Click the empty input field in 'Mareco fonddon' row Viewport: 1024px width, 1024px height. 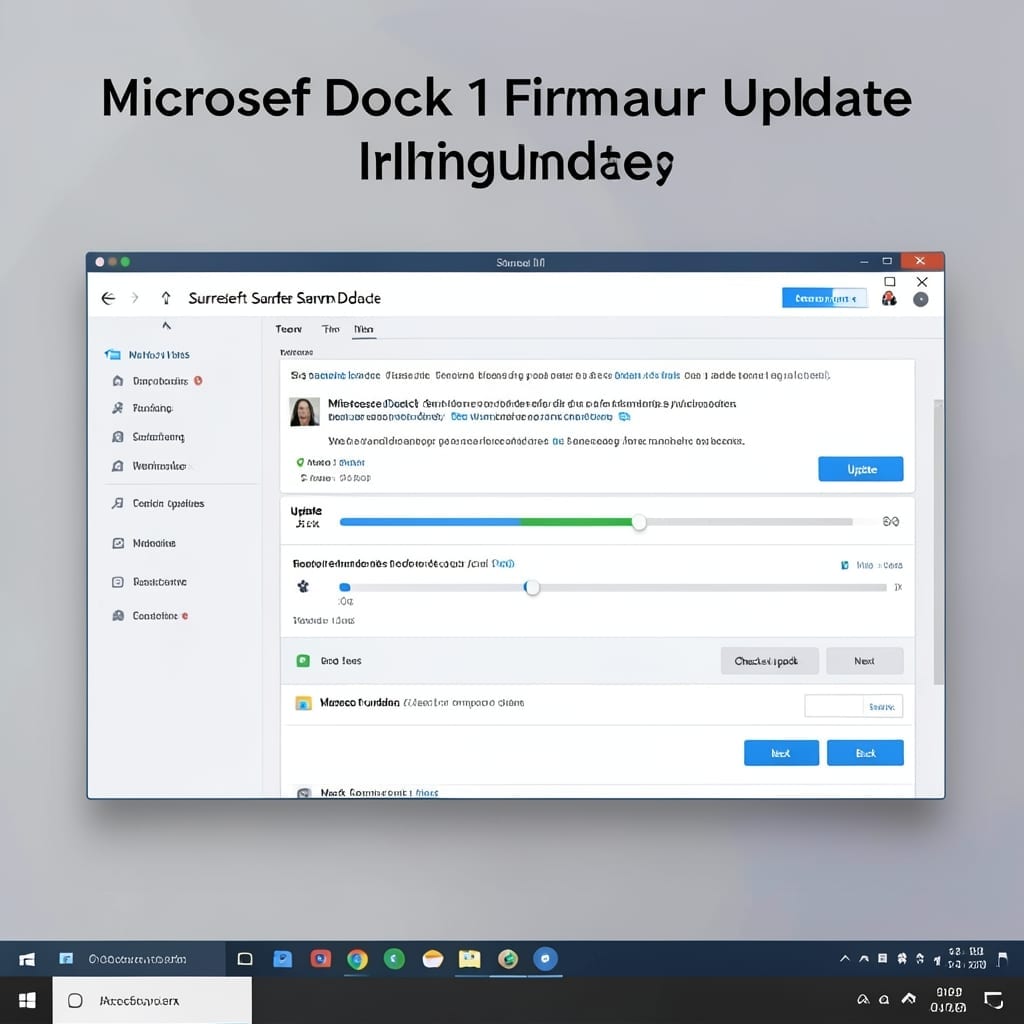pos(834,706)
